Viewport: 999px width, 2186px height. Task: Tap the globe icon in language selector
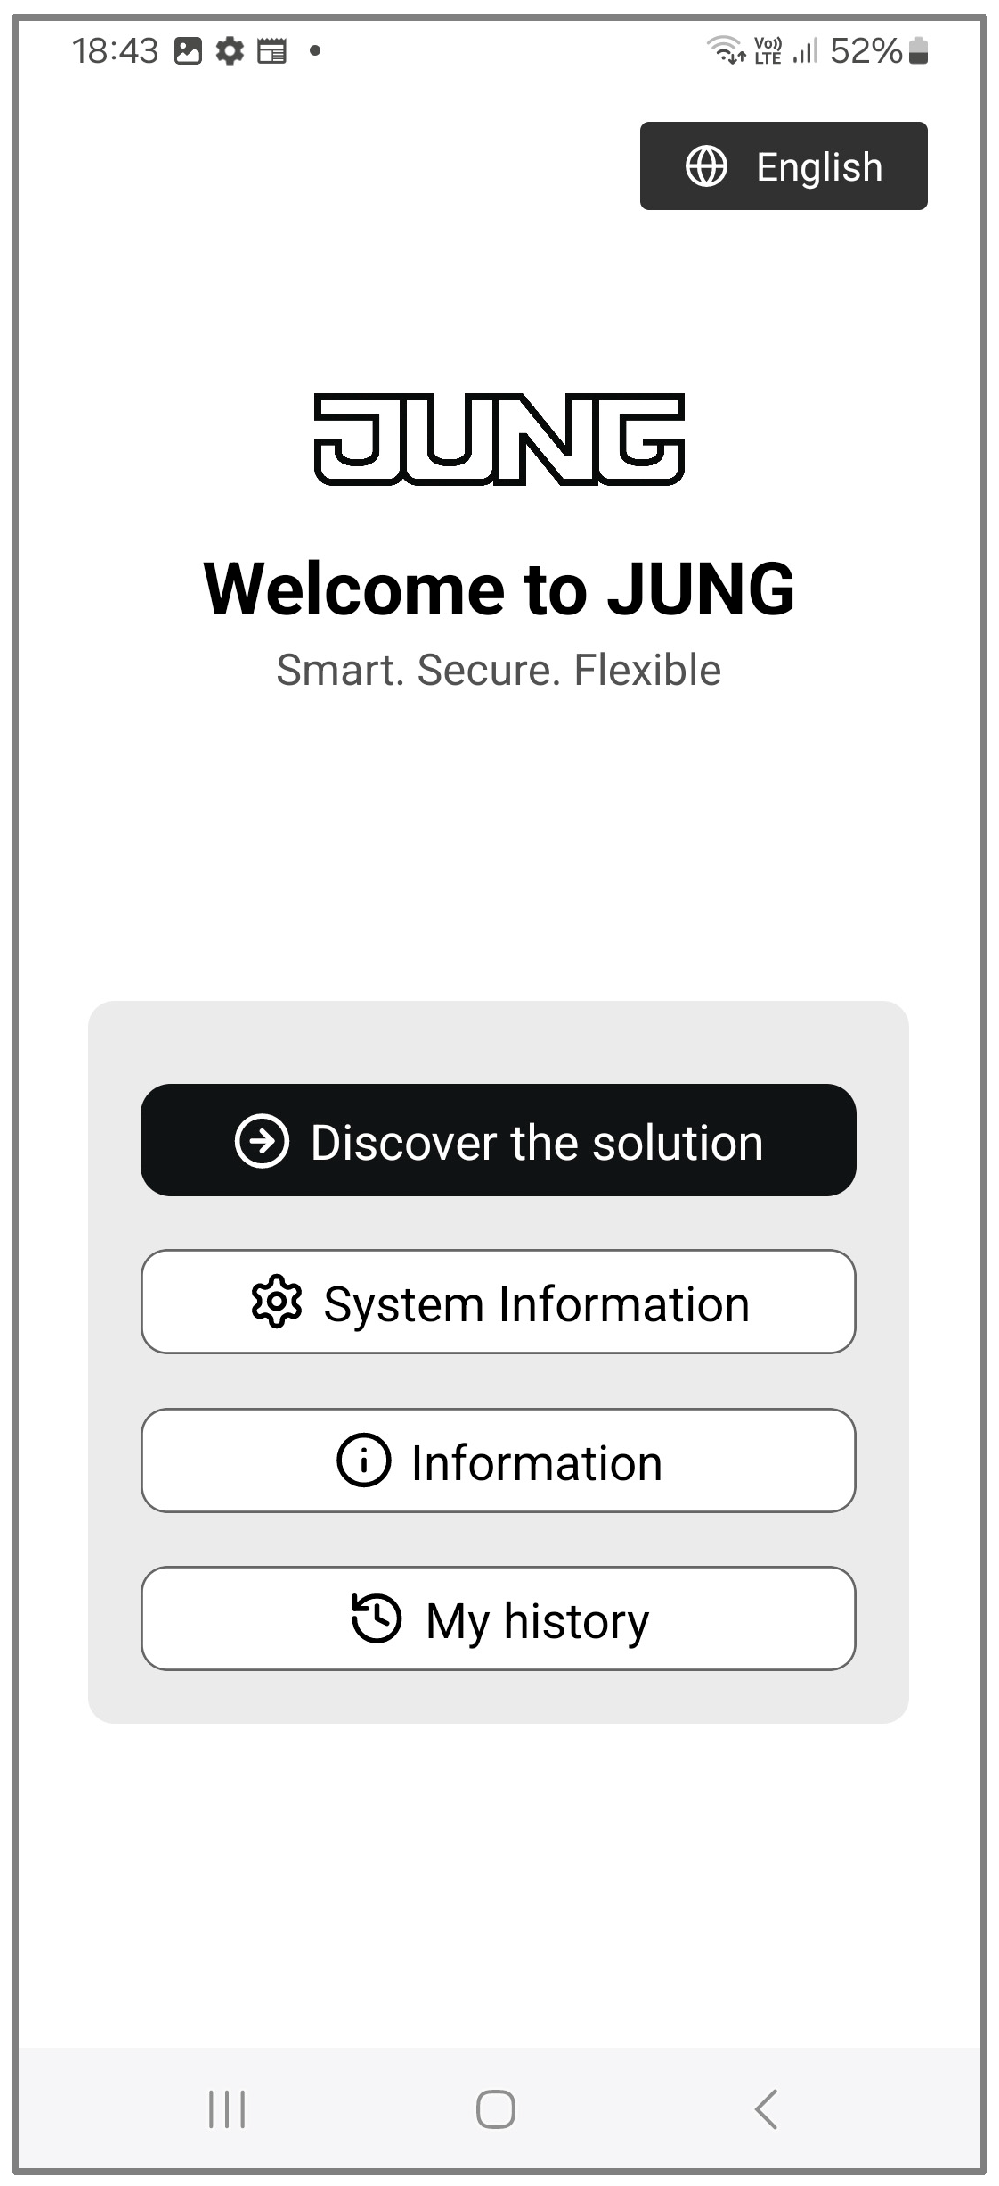[x=706, y=166]
